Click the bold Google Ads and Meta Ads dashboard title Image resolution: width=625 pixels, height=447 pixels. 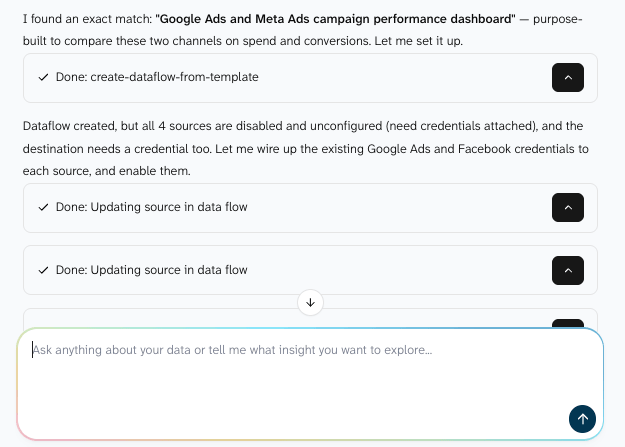(335, 19)
